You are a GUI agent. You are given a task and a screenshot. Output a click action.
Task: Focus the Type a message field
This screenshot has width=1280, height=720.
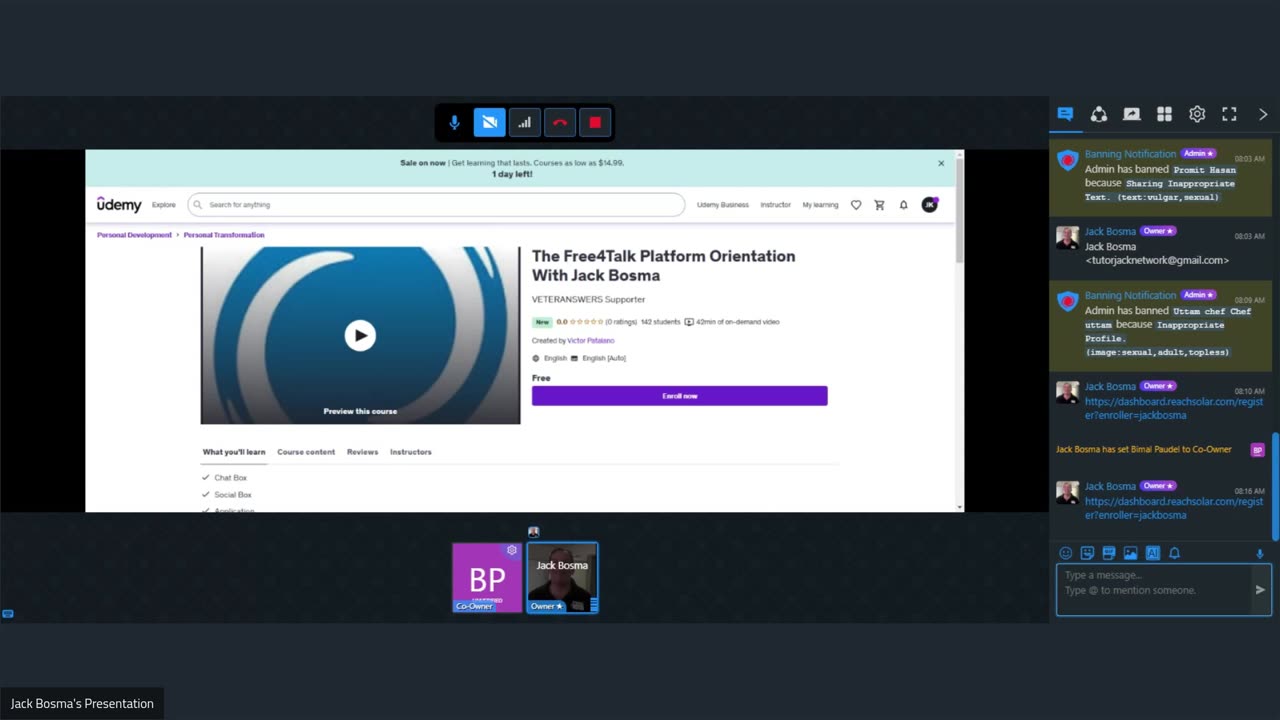point(1153,590)
